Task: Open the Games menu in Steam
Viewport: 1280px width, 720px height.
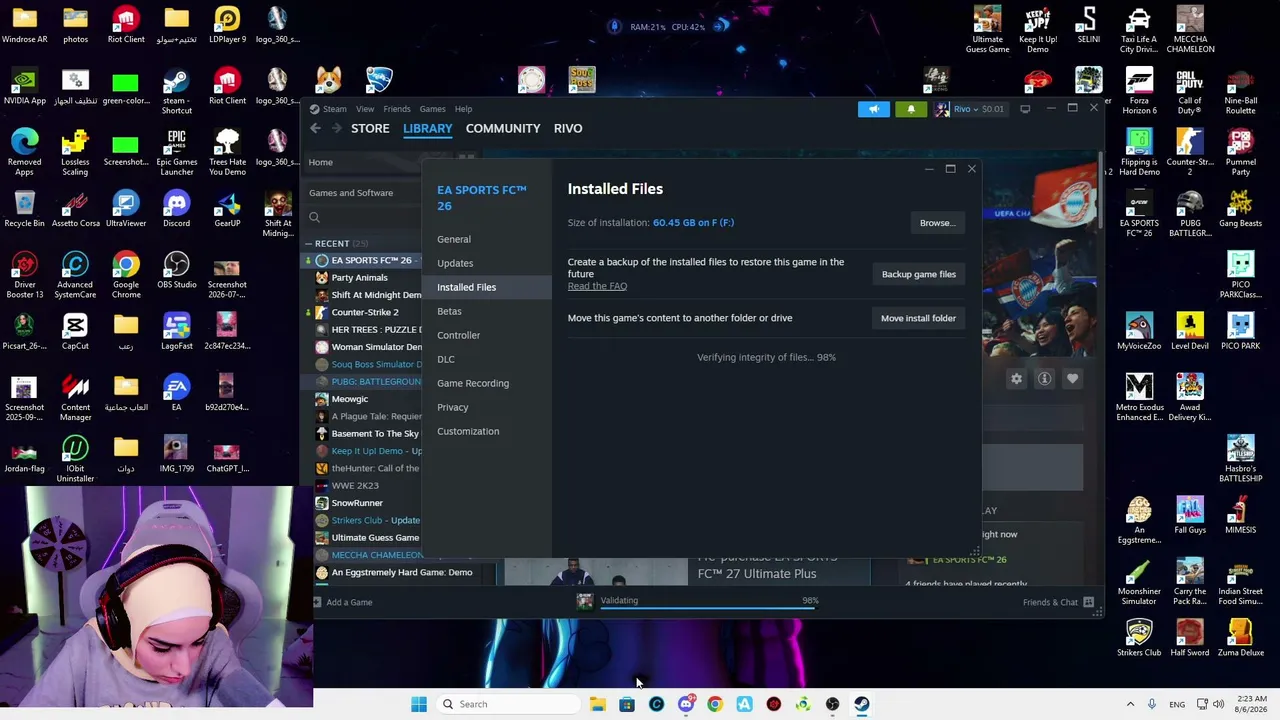Action: (x=432, y=109)
